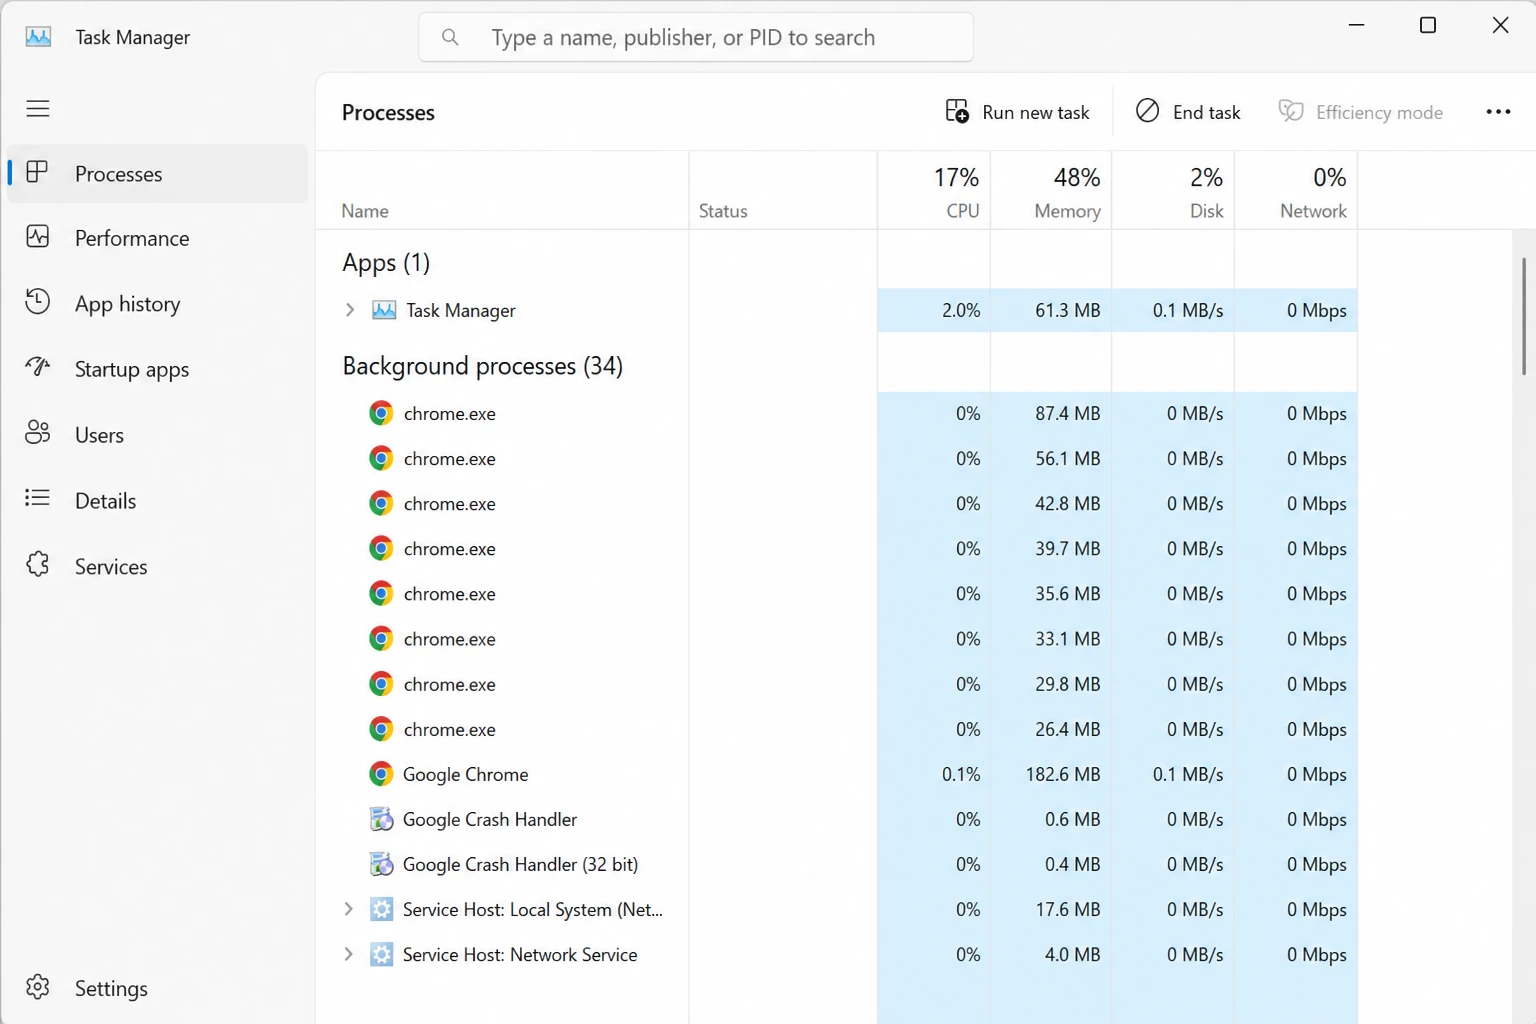The width and height of the screenshot is (1536, 1024).
Task: Select the chrome.exe row using 42.8 MB
Action: pyautogui.click(x=837, y=503)
